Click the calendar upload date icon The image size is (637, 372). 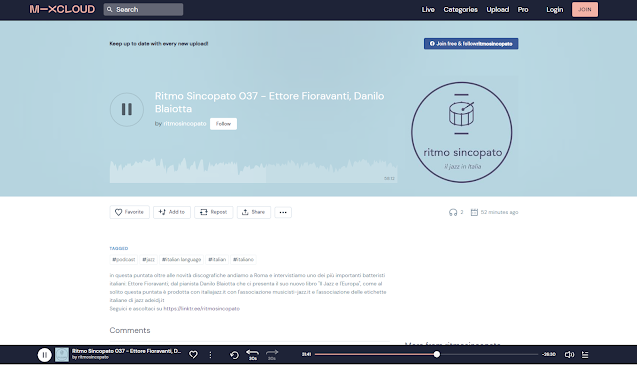tap(474, 212)
